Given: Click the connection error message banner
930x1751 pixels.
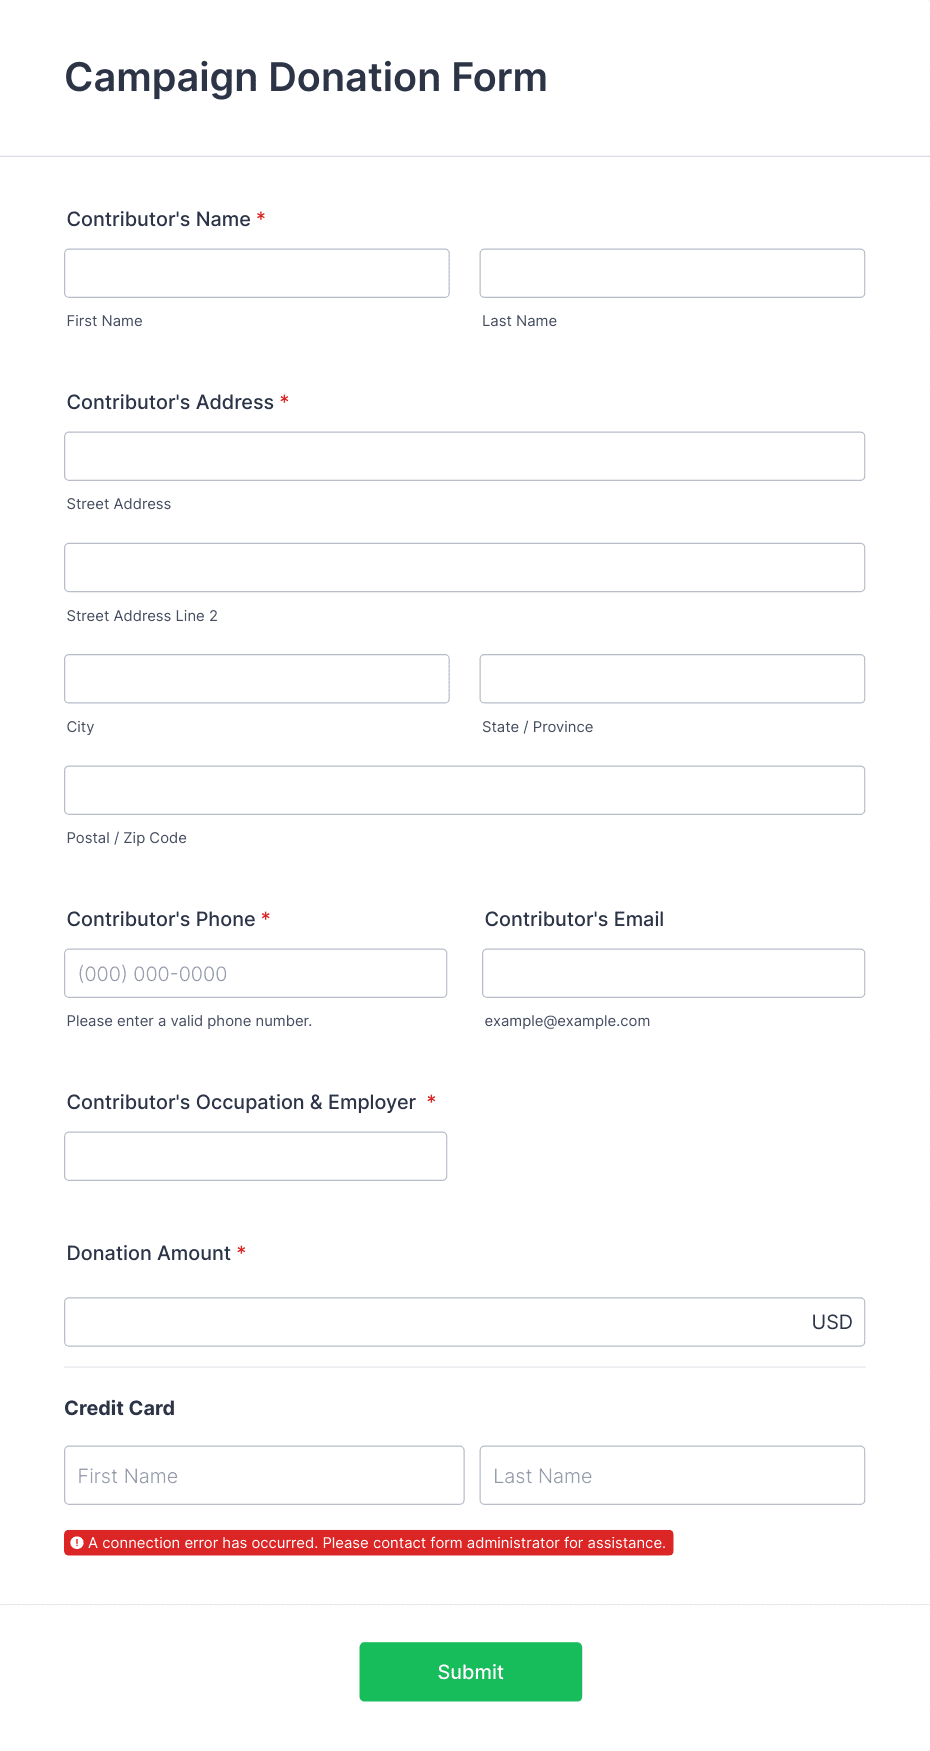Looking at the screenshot, I should click(x=369, y=1543).
